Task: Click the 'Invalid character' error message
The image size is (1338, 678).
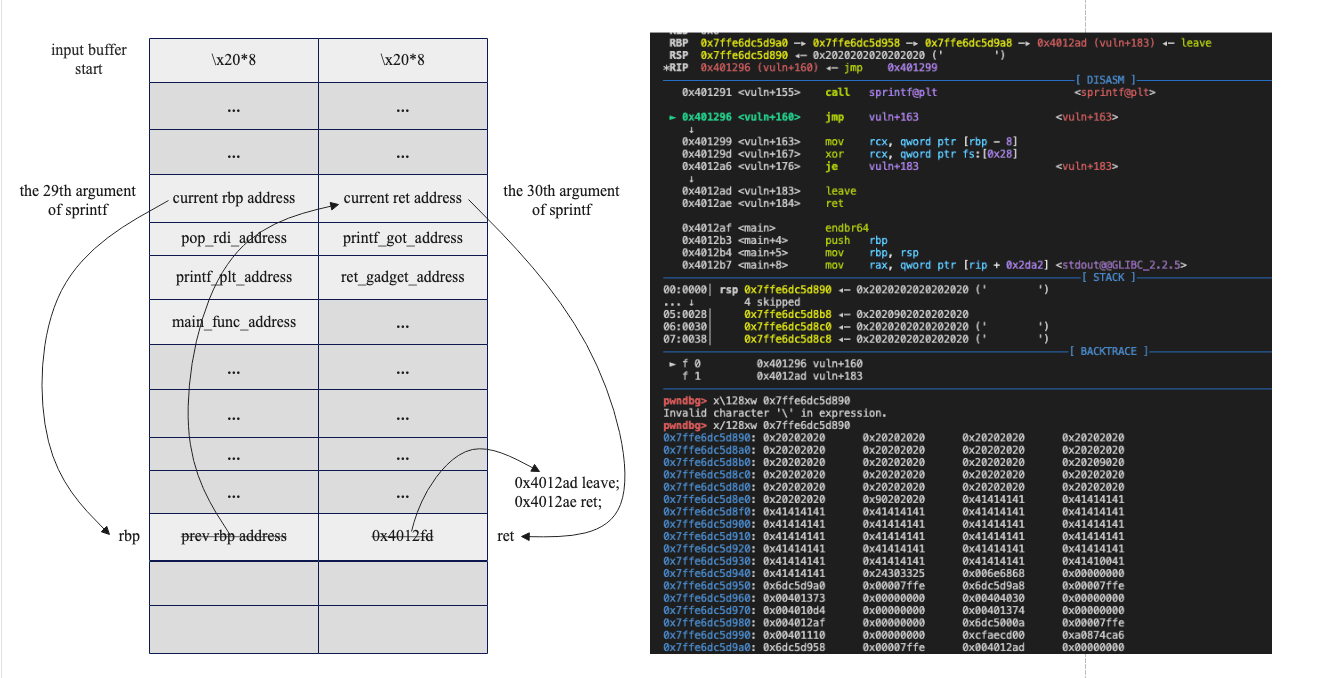Action: point(775,413)
